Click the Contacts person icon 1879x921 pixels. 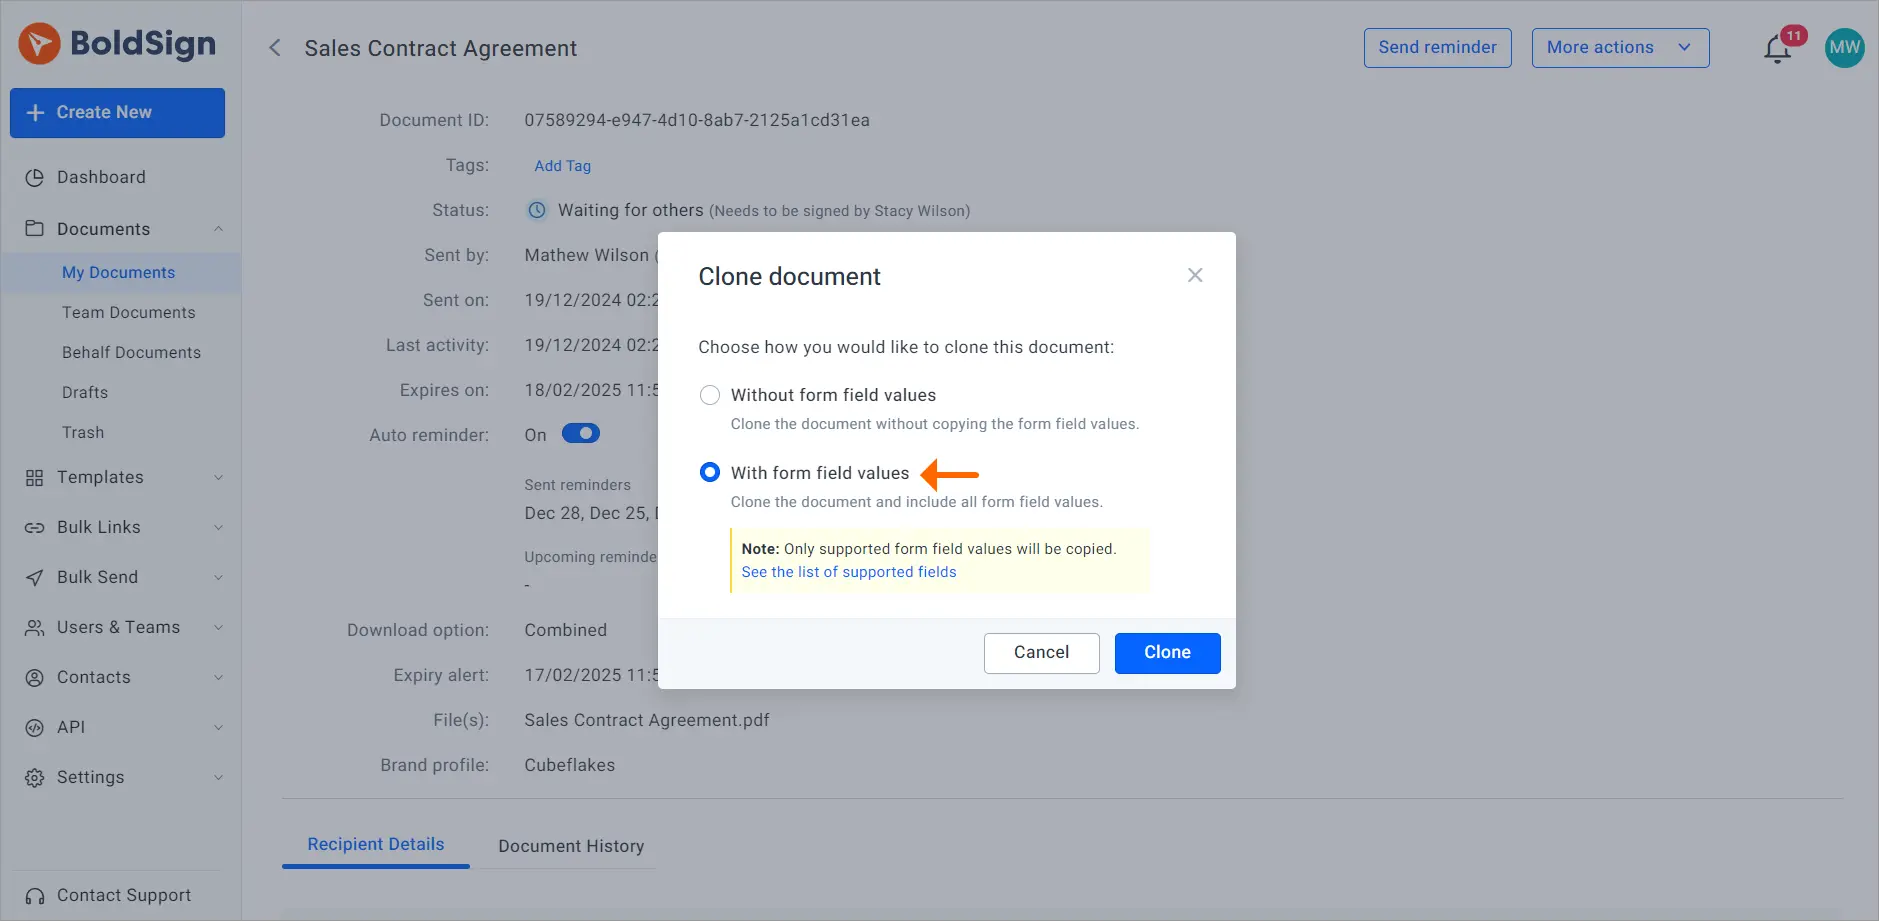(35, 678)
